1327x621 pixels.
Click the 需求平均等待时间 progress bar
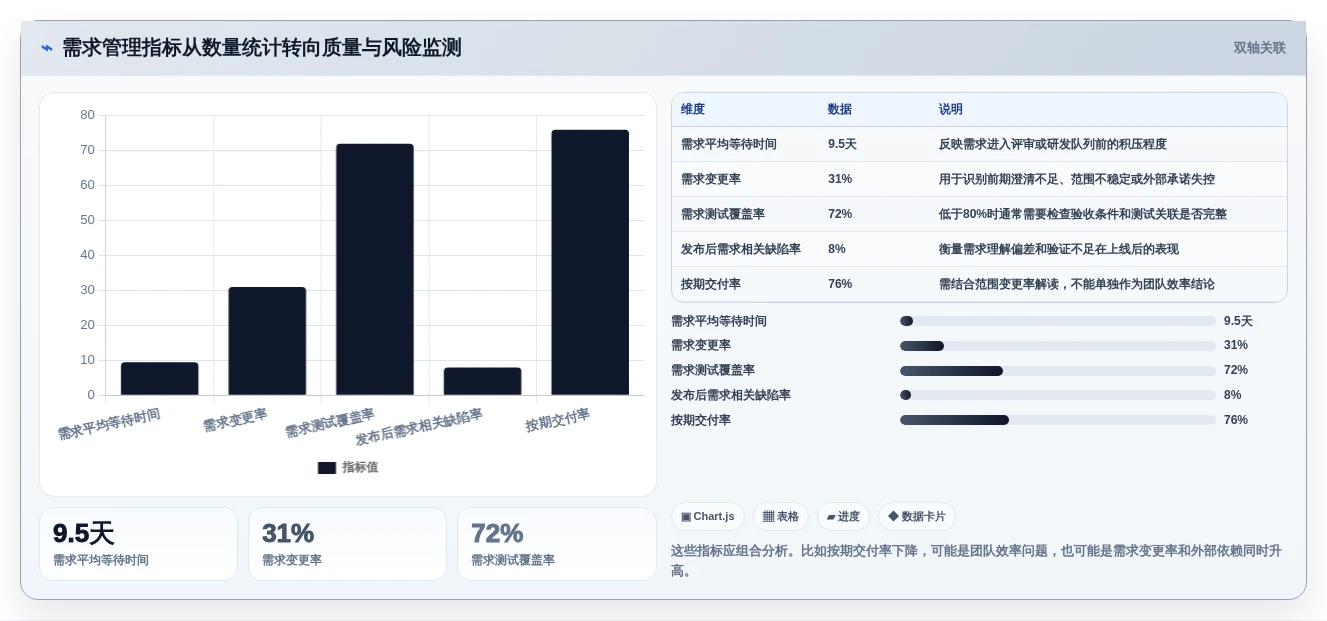(1058, 321)
